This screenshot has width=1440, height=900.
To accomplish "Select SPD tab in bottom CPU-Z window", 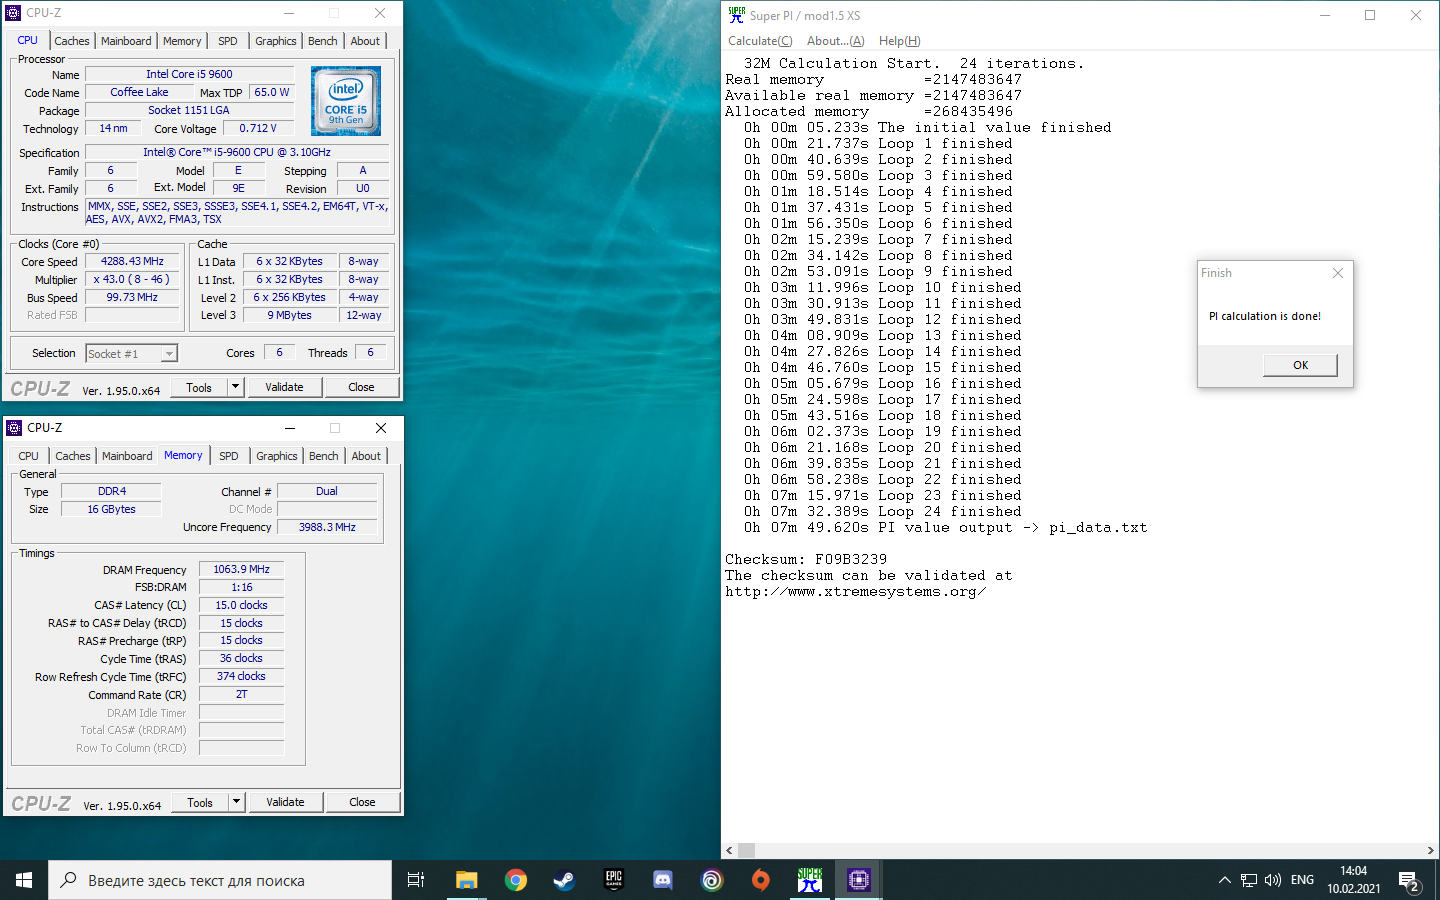I will 229,456.
